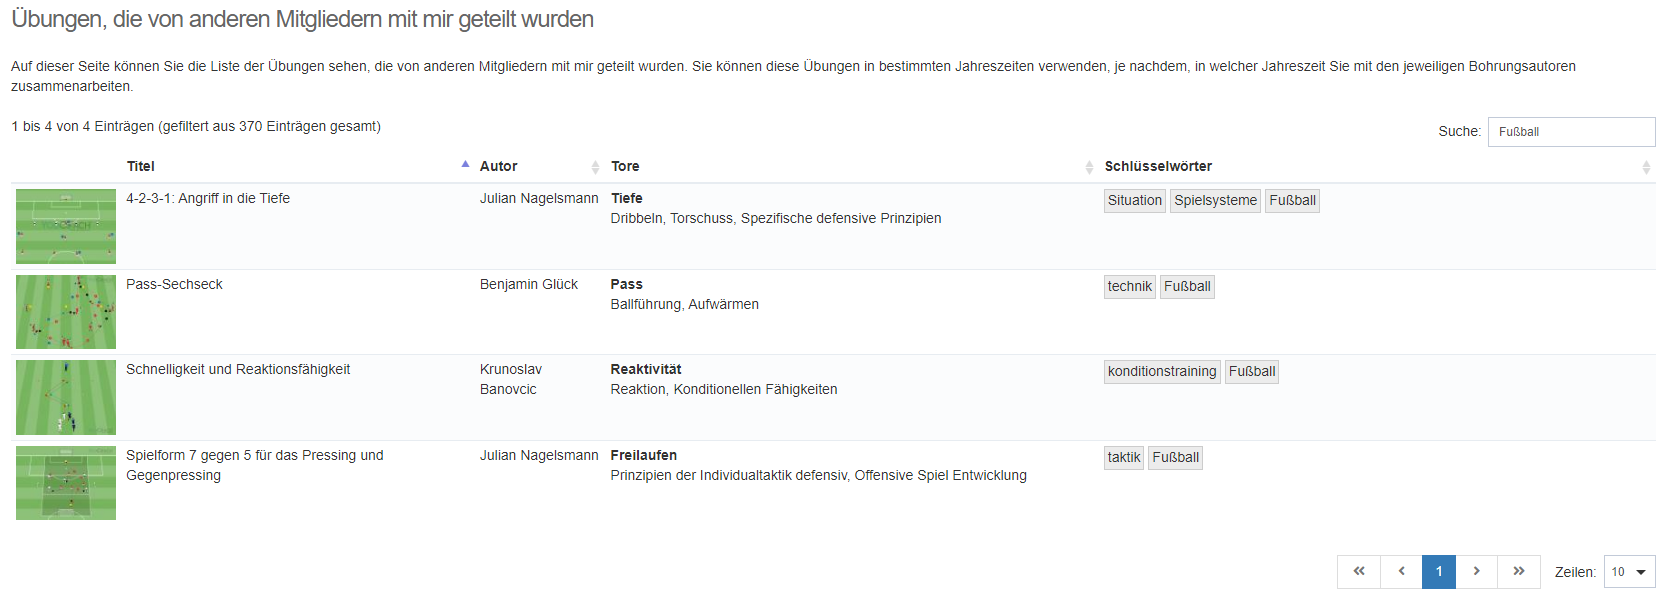
Task: Click the konditionstraining keyword tag
Action: 1161,372
